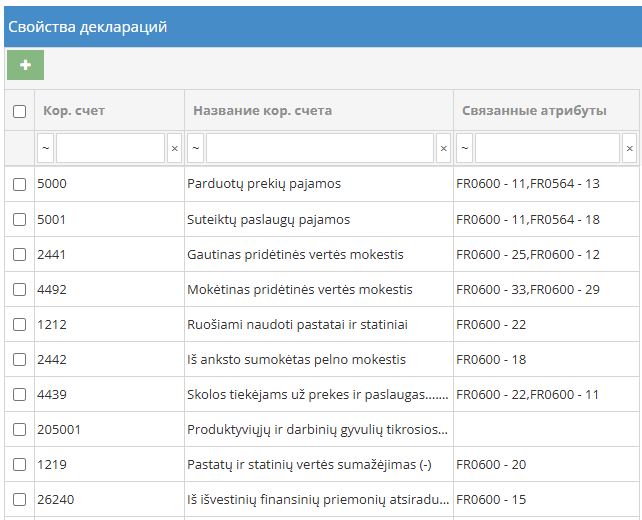Viewport: 642px width, 520px height.
Task: Open the Связанные атрибуты filter operator dropdown
Action: (x=464, y=148)
